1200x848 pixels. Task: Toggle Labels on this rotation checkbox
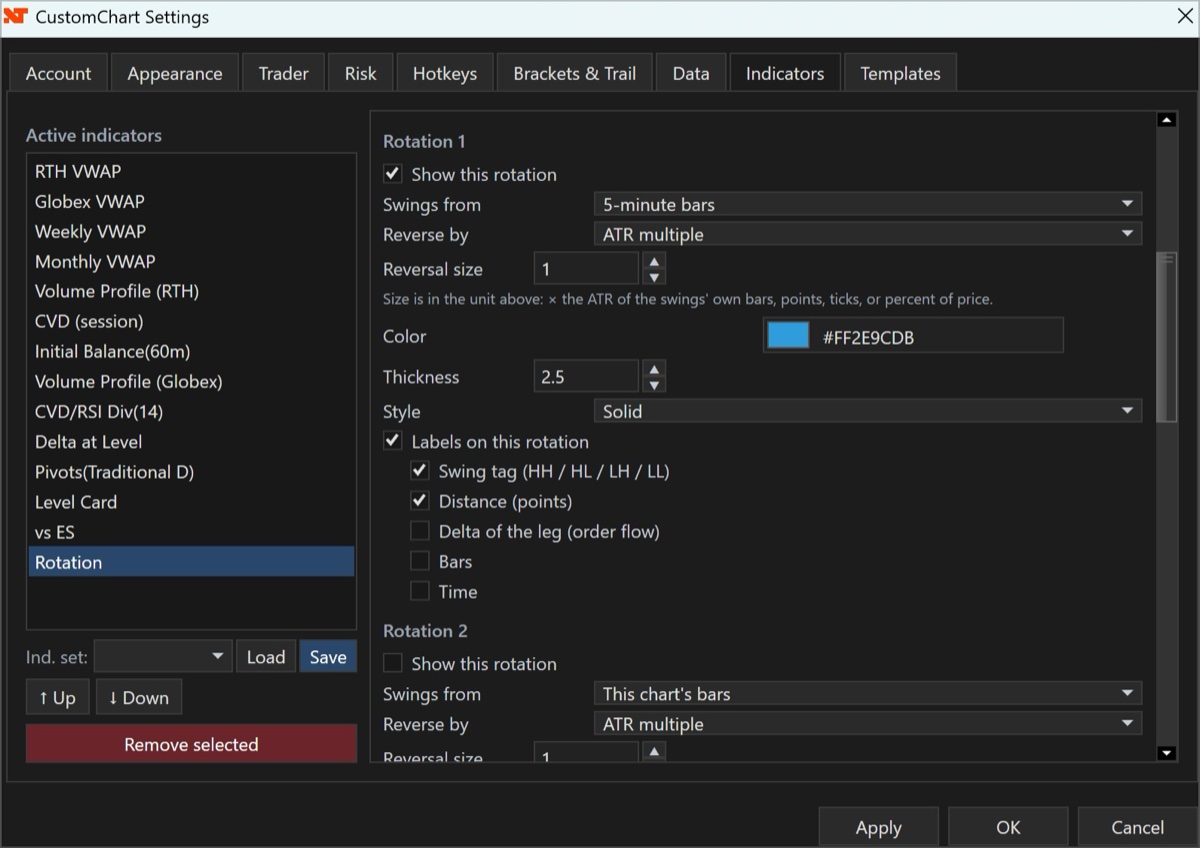point(393,441)
